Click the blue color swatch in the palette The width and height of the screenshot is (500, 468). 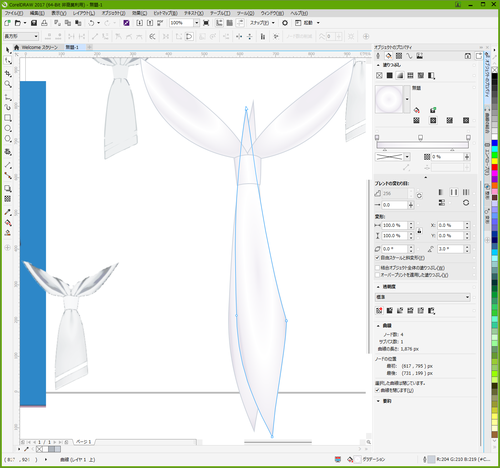point(495,143)
